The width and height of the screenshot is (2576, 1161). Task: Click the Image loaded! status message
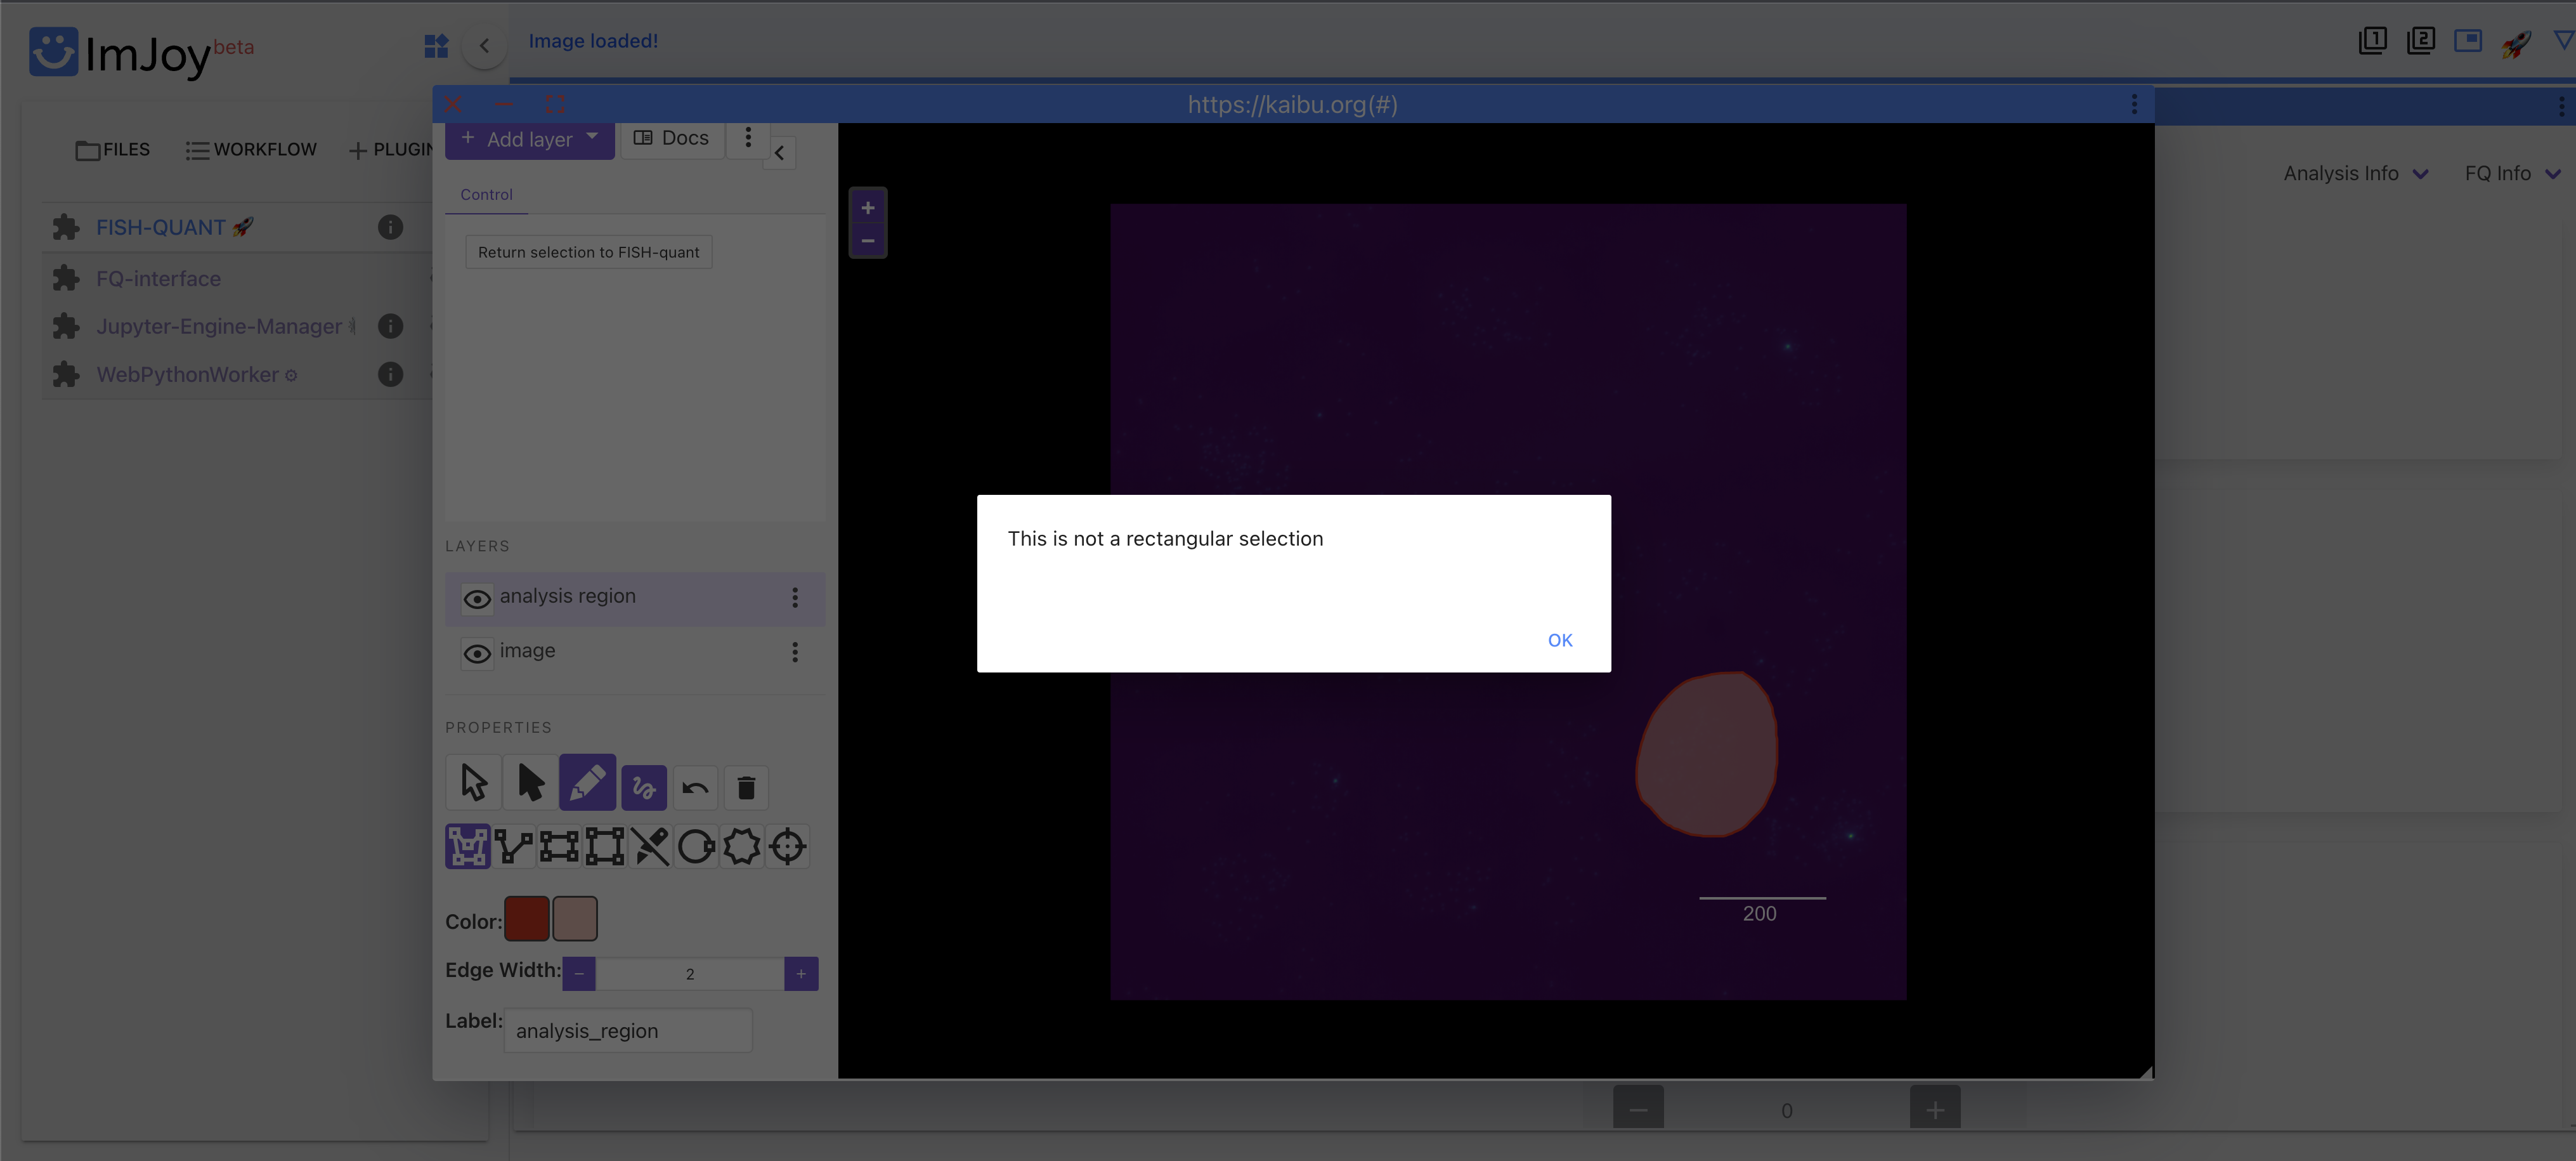click(x=593, y=41)
